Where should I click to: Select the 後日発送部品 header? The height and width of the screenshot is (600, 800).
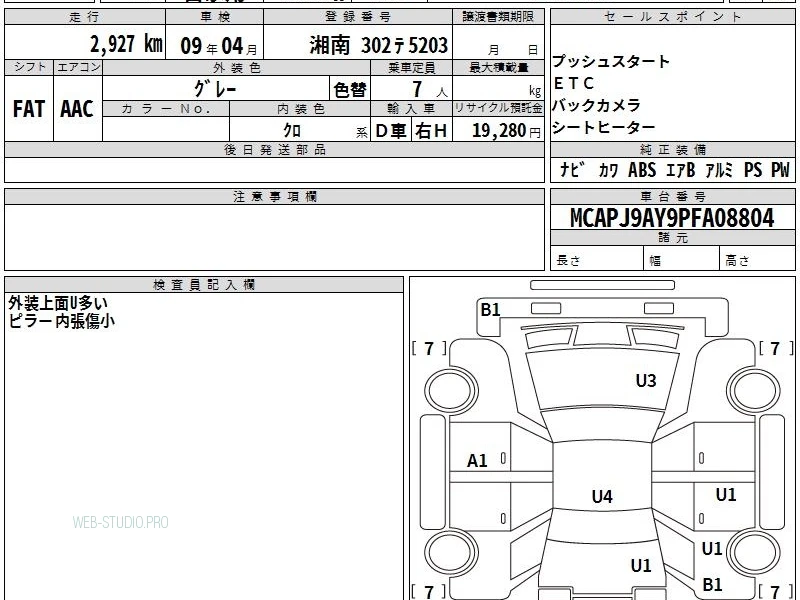(x=274, y=149)
